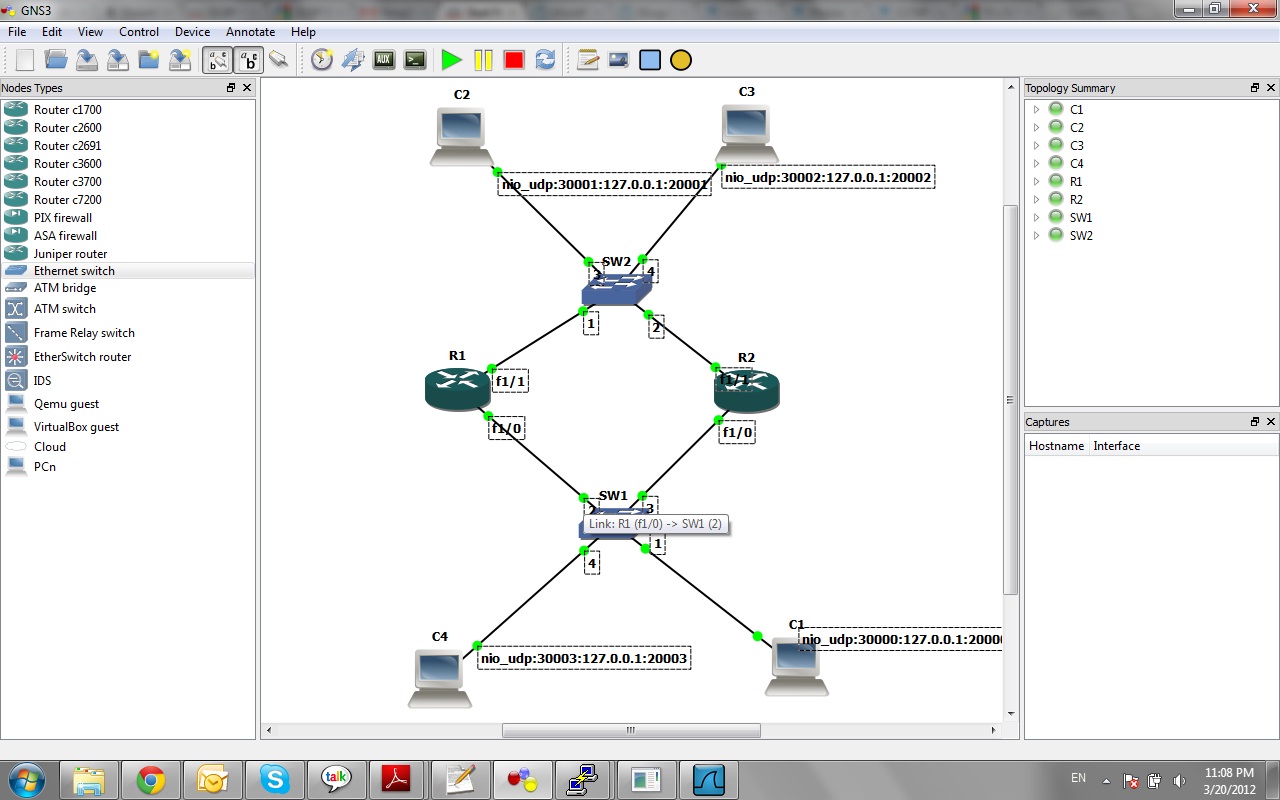Open console to all AUX ports
The width and height of the screenshot is (1280, 800).
pos(384,60)
